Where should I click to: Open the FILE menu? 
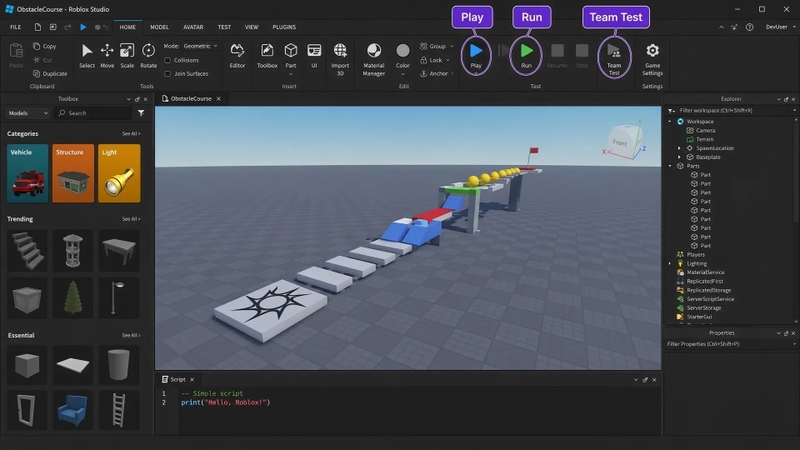[x=16, y=27]
